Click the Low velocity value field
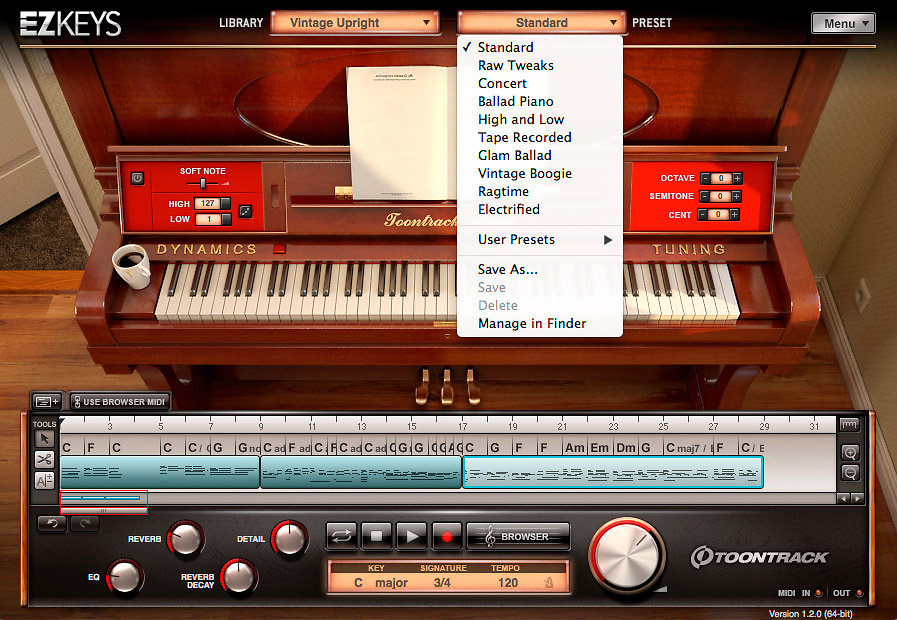 click(208, 219)
